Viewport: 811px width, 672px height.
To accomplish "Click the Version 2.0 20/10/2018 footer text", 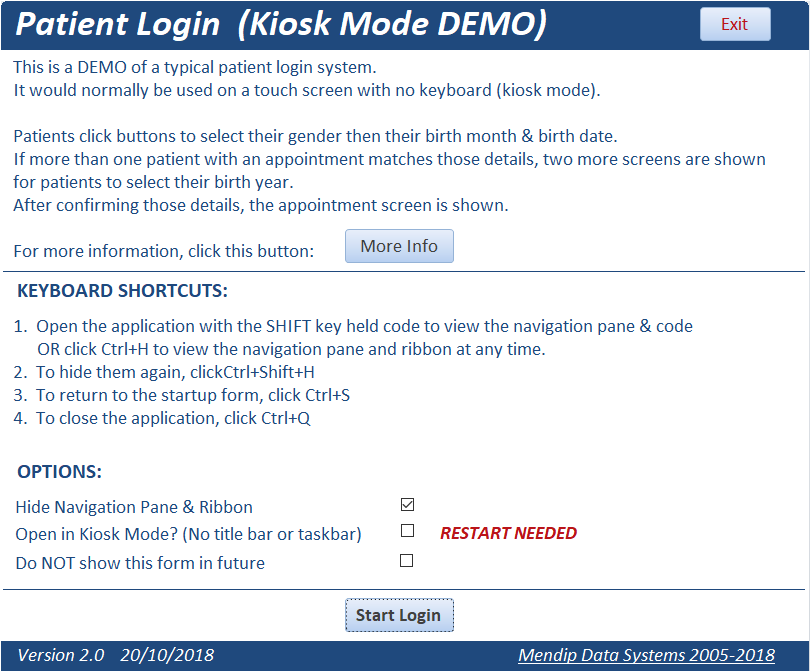I will [x=116, y=655].
